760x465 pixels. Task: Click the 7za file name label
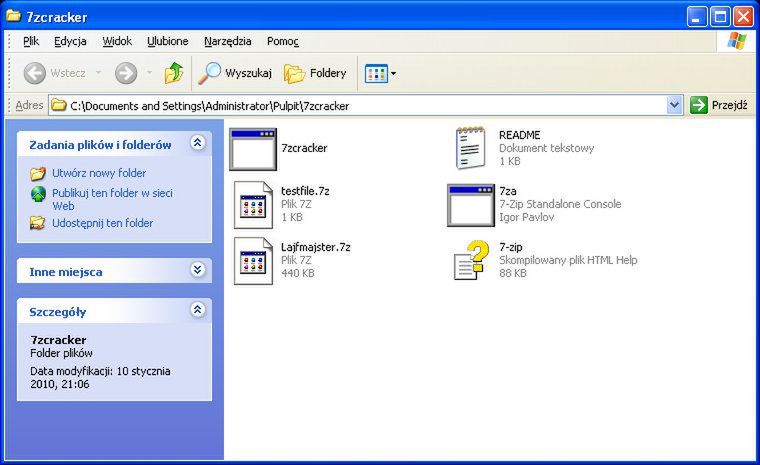pyautogui.click(x=508, y=191)
